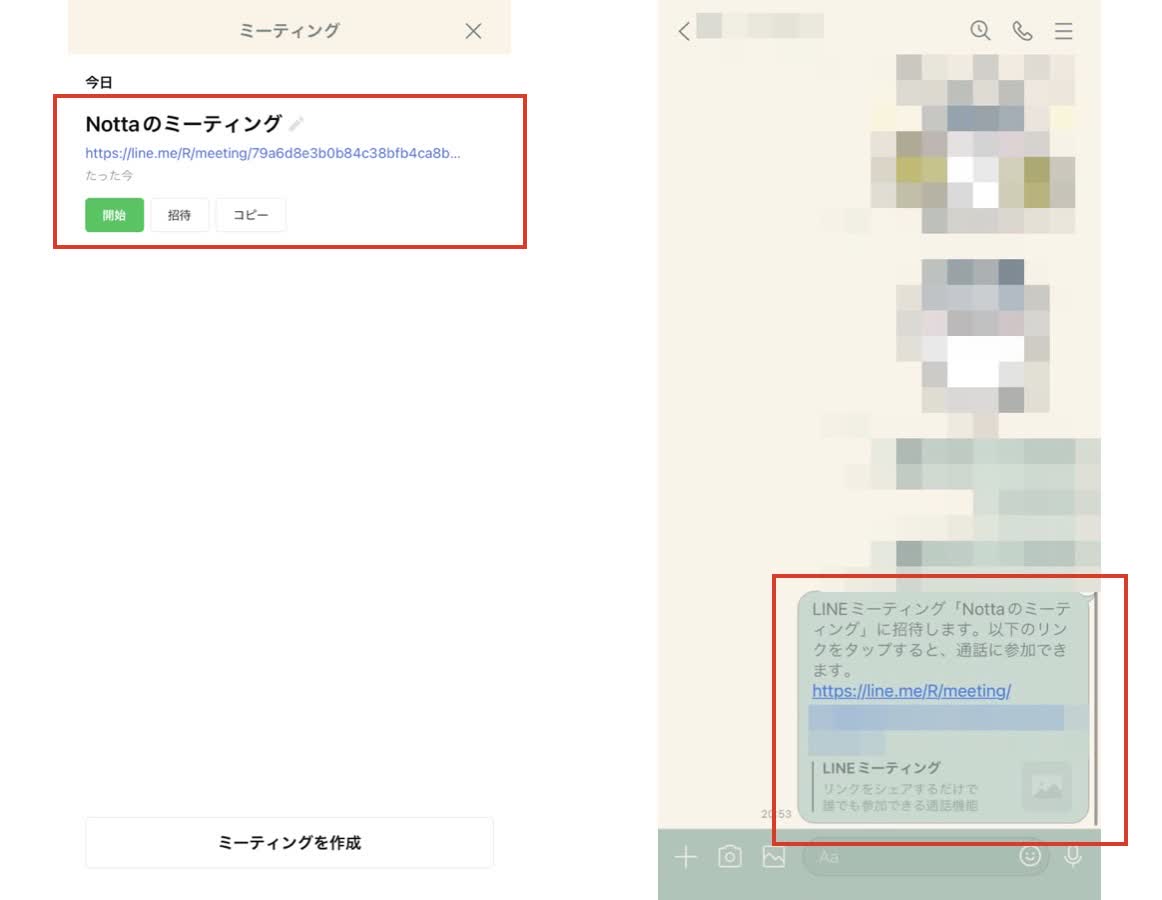Open the photo gallery icon
Viewport: 1162px width, 900px height.
(x=774, y=857)
